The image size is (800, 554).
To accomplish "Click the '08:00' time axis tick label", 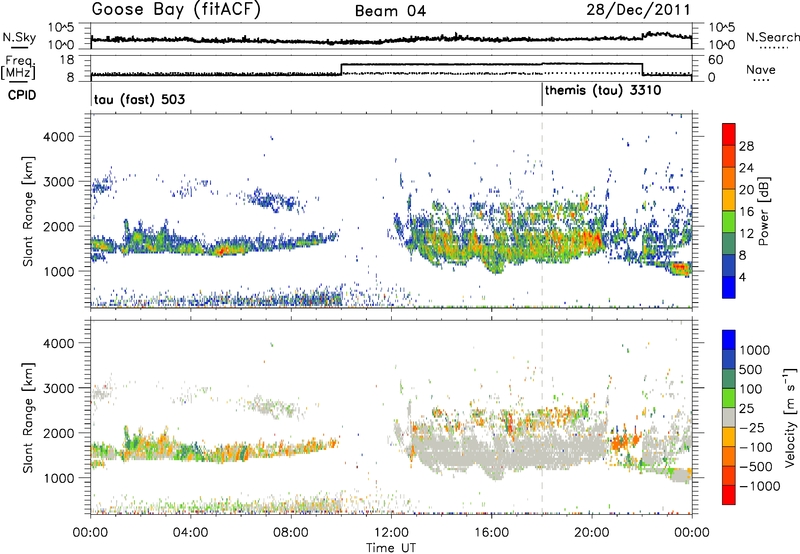I will tap(291, 533).
